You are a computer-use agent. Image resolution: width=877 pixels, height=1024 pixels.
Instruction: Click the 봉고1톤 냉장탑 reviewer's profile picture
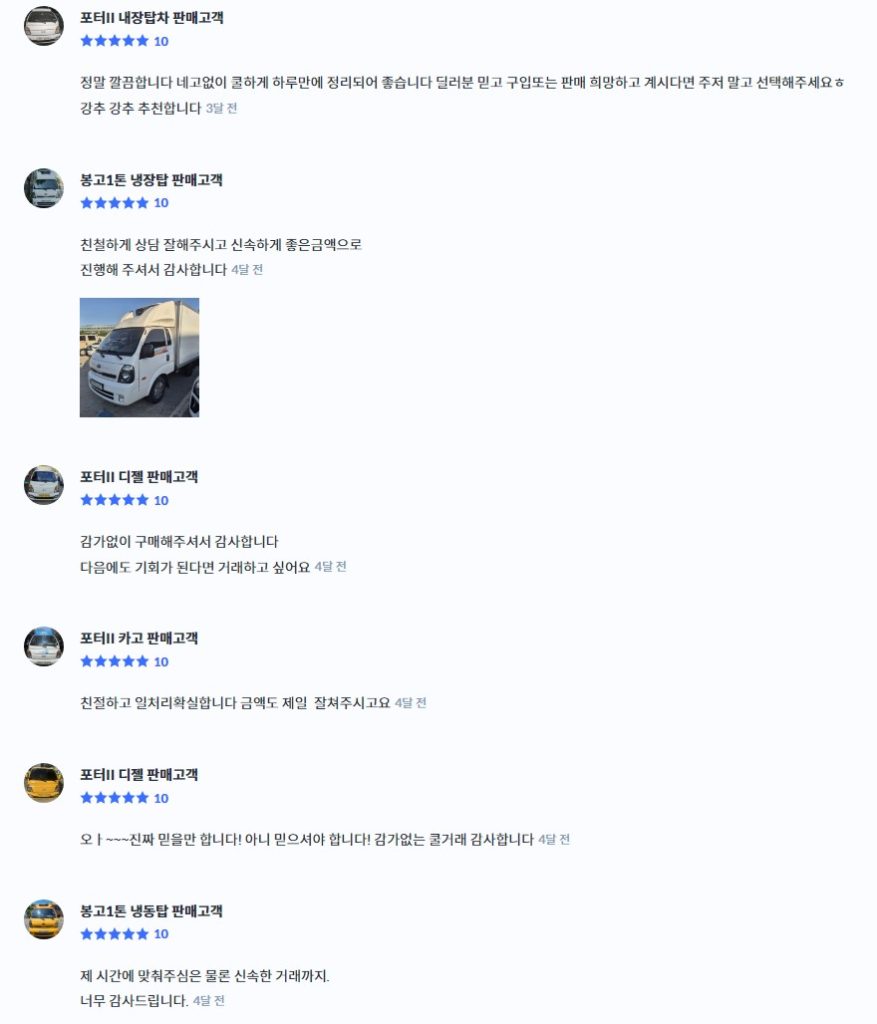click(x=44, y=187)
